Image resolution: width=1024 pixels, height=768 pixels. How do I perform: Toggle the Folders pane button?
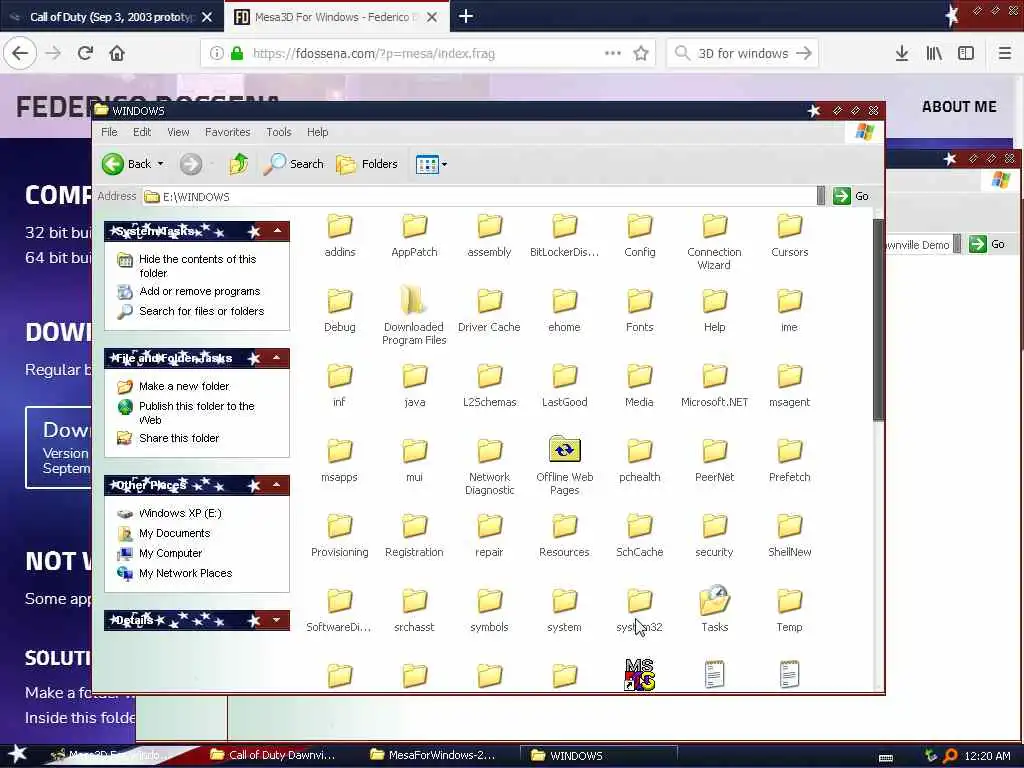366,164
